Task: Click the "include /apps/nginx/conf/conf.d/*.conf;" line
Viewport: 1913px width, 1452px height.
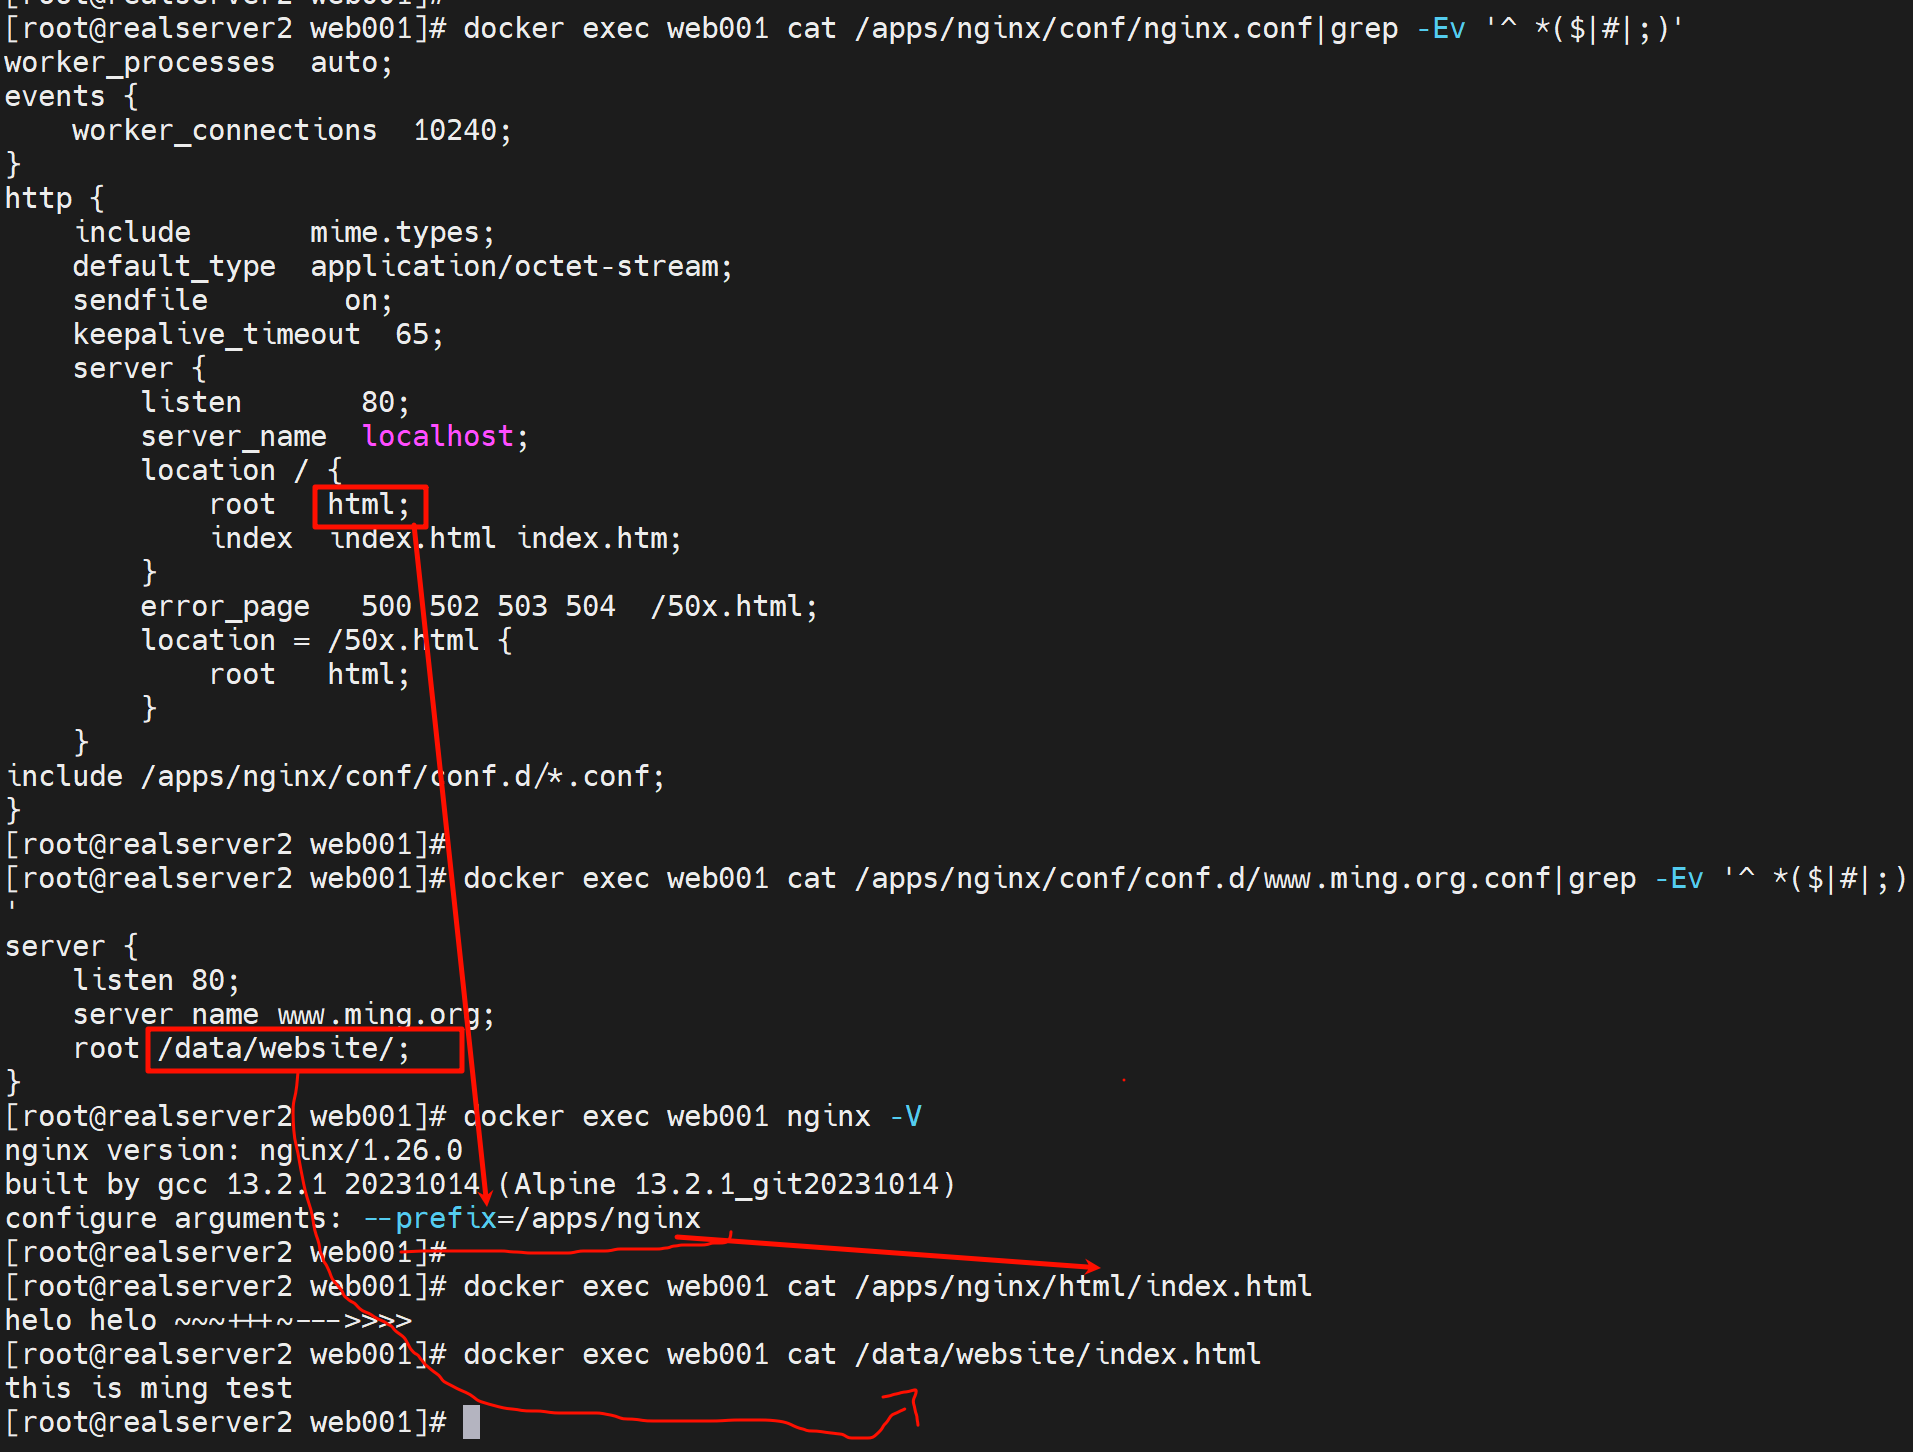Action: pos(335,777)
